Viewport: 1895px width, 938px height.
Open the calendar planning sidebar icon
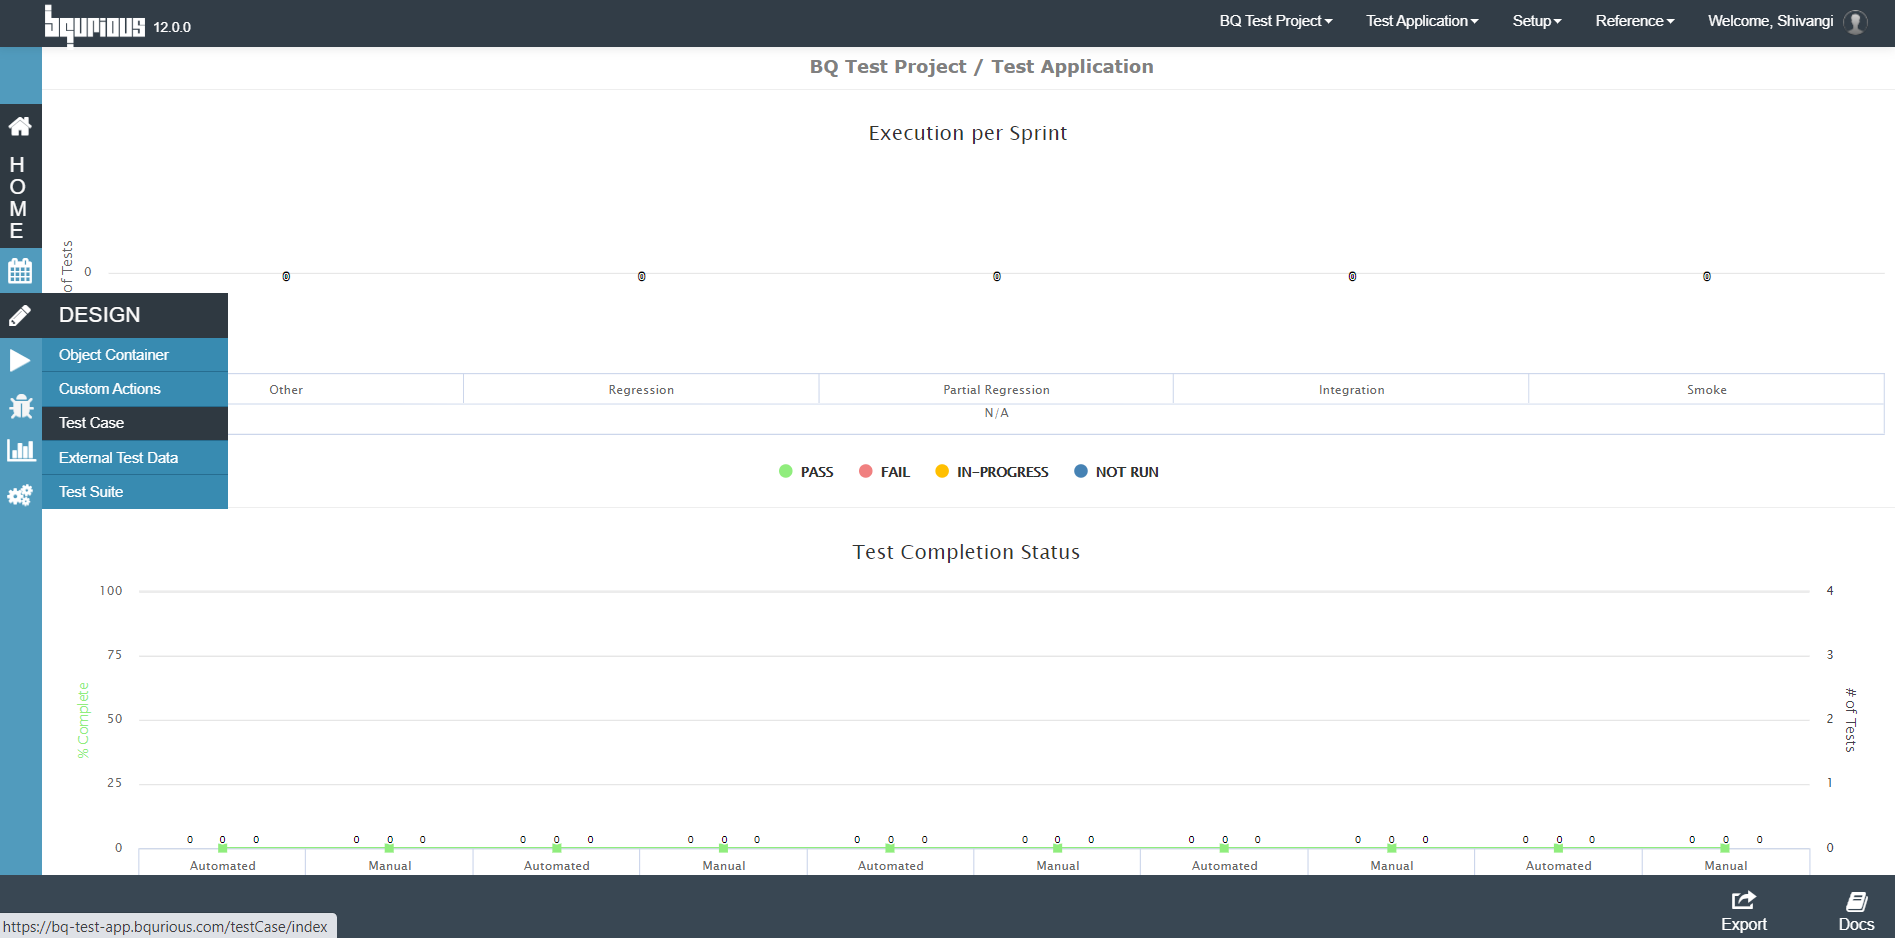[20, 270]
